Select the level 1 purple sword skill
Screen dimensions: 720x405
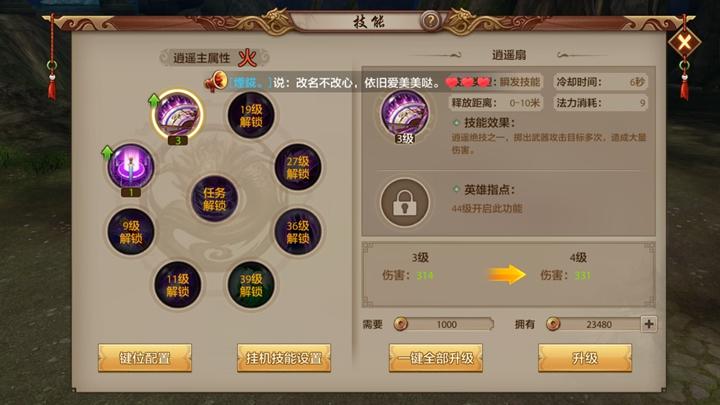pyautogui.click(x=130, y=166)
